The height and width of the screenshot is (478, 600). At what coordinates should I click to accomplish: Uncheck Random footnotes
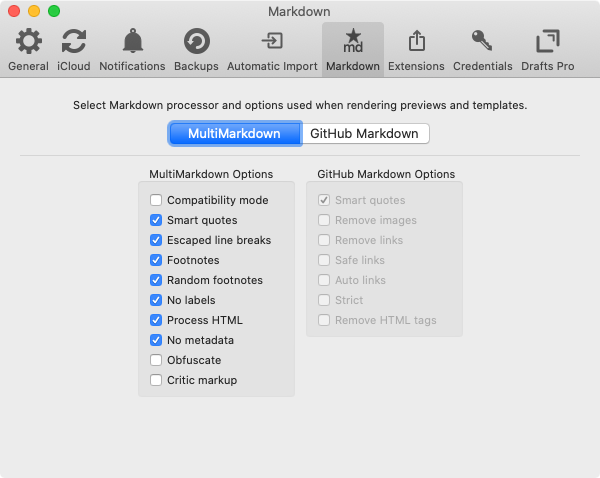click(156, 280)
